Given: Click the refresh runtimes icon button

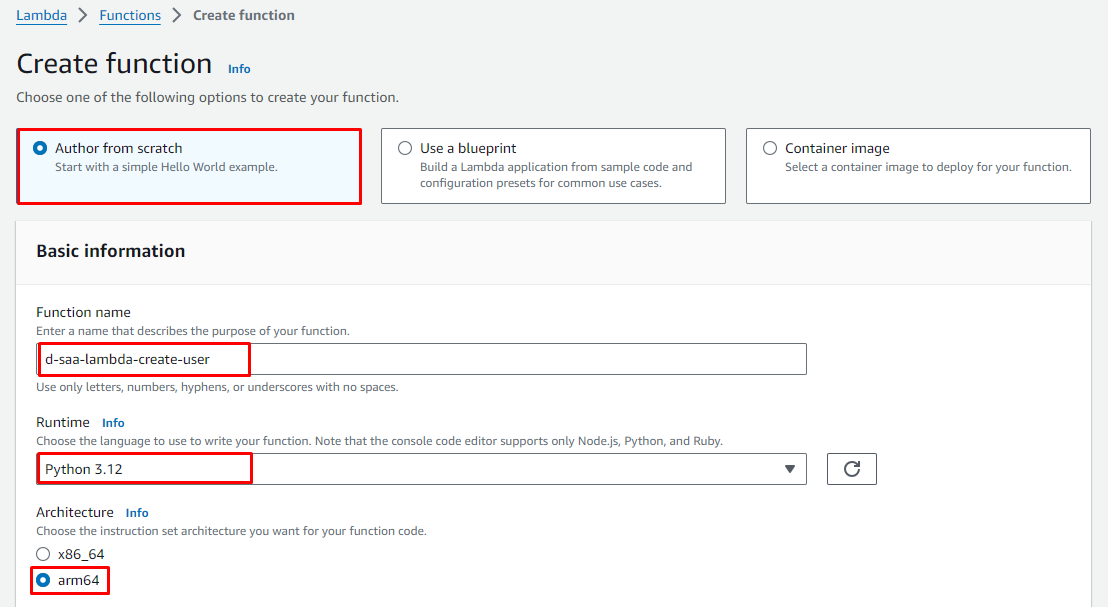Looking at the screenshot, I should [x=851, y=469].
